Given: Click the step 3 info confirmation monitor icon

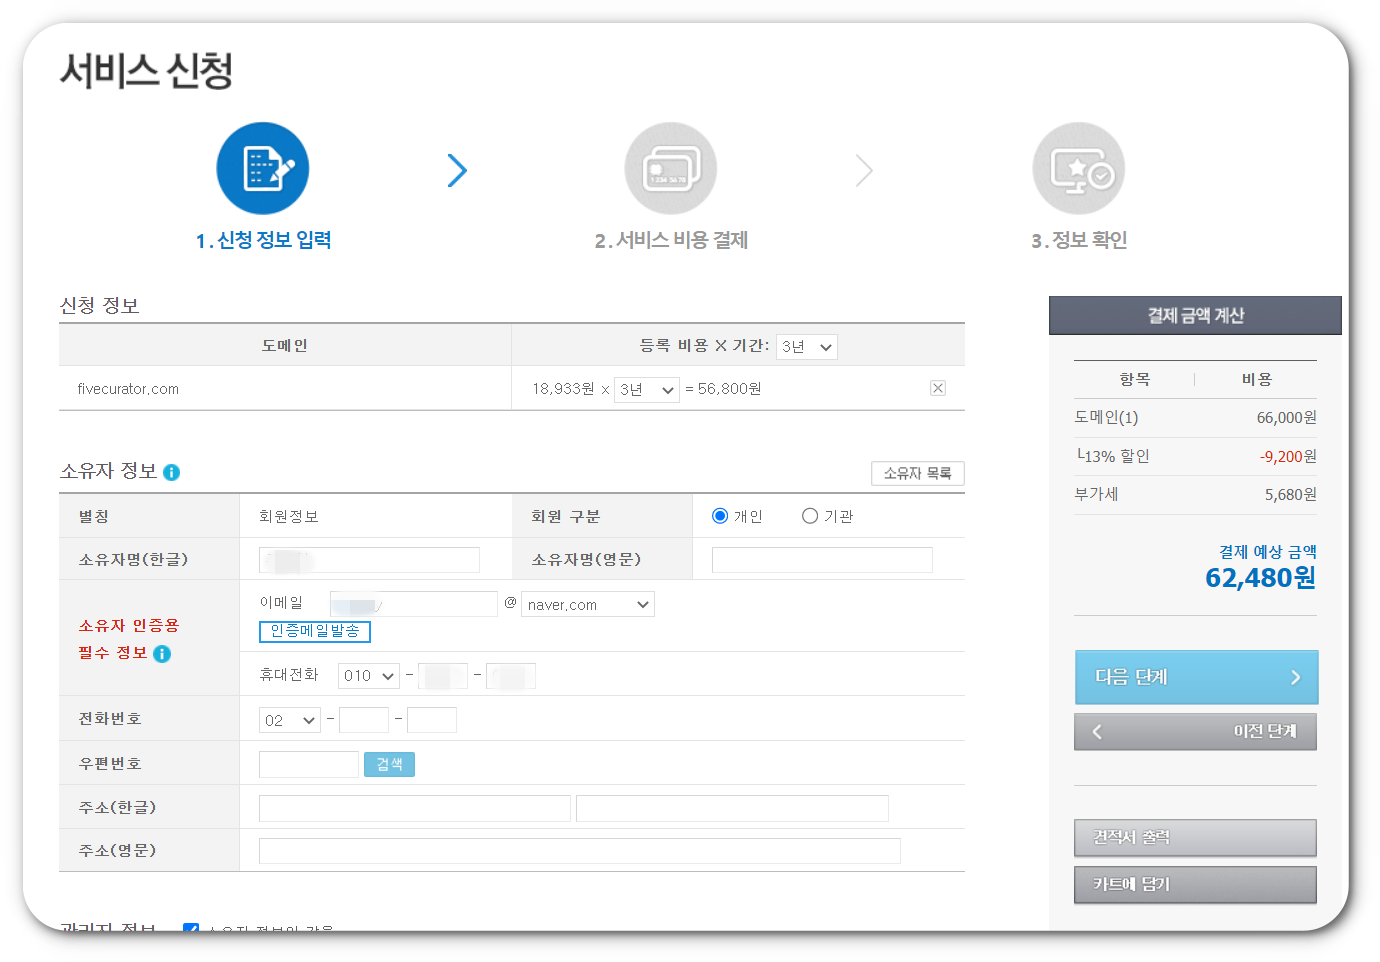Looking at the screenshot, I should (1078, 168).
